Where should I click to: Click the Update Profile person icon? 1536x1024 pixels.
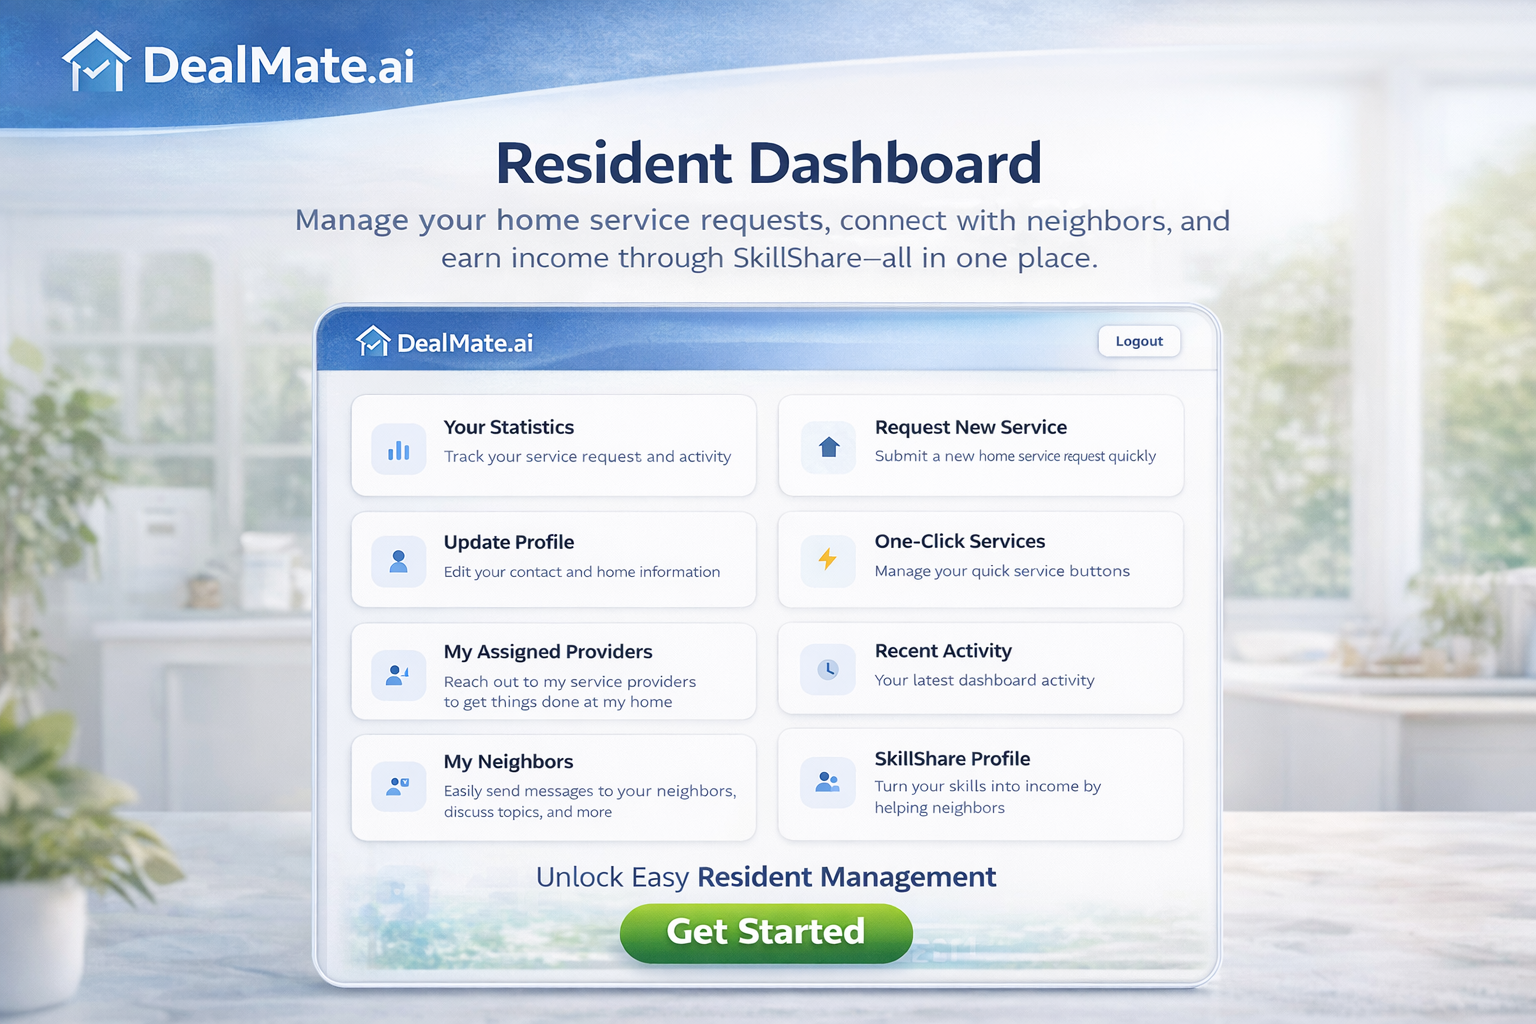(x=398, y=561)
